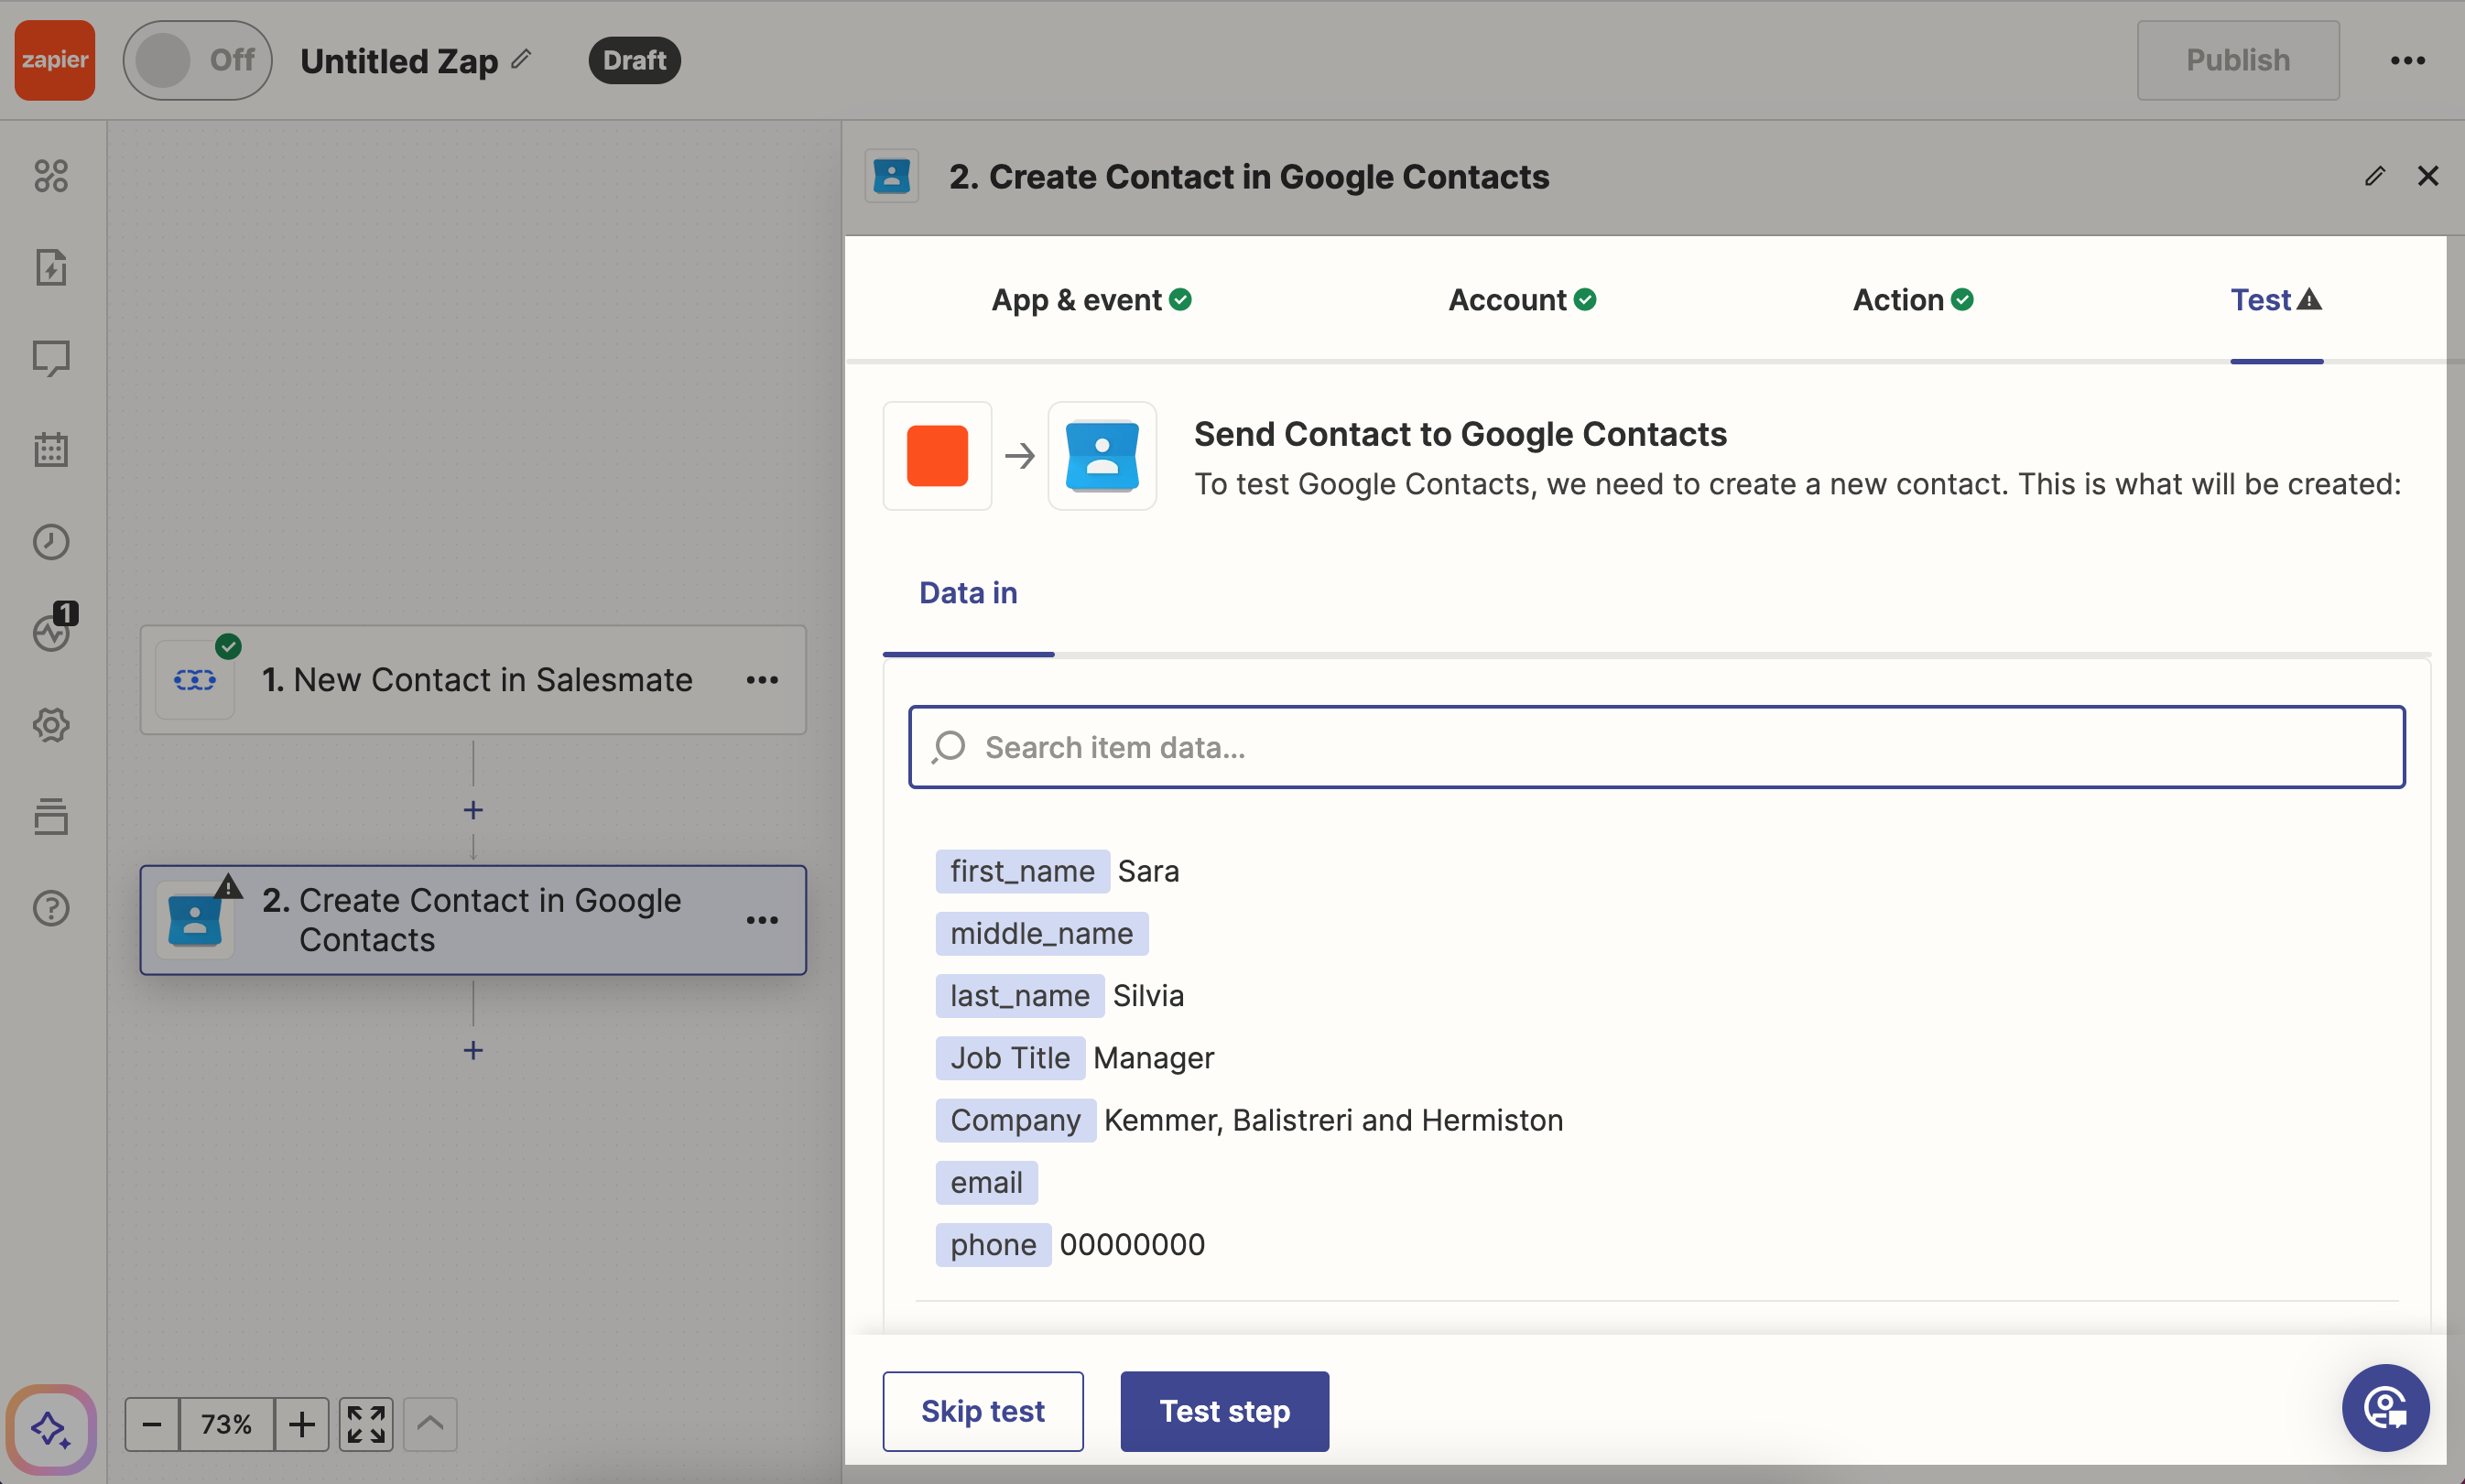The image size is (2465, 1484).
Task: Switch to the Action tab
Action: [1913, 300]
